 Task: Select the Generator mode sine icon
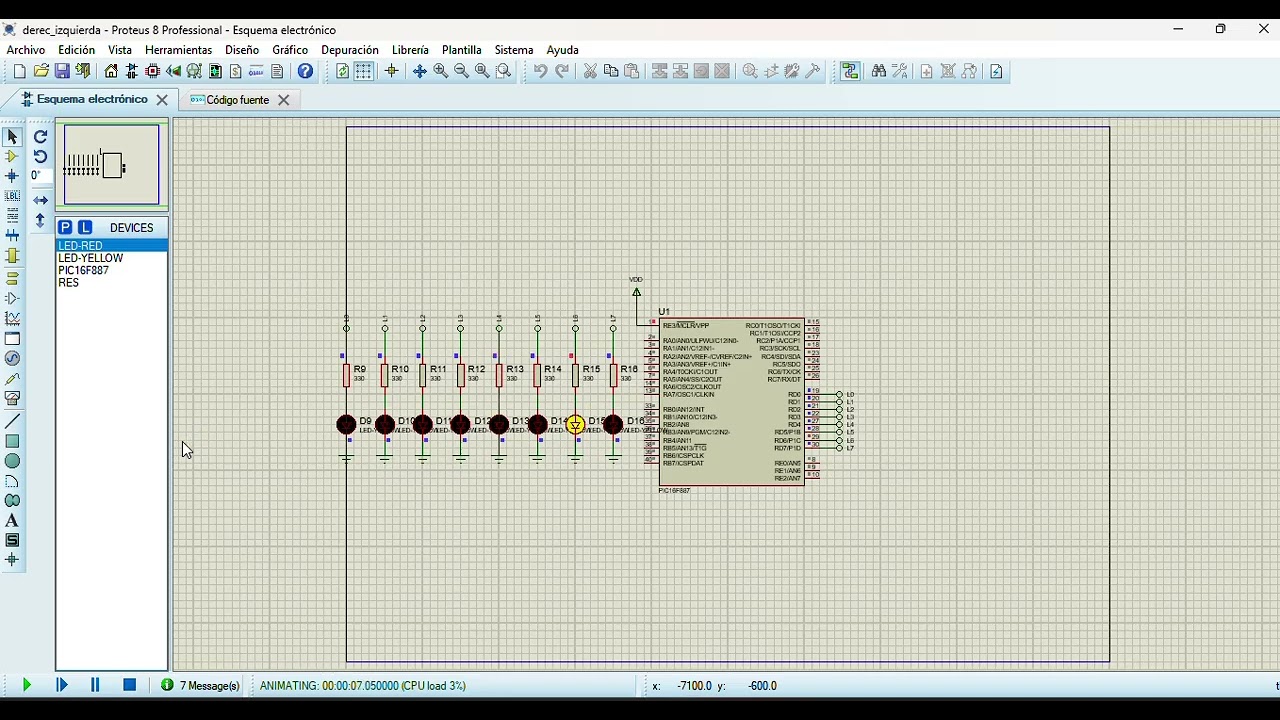click(x=12, y=358)
